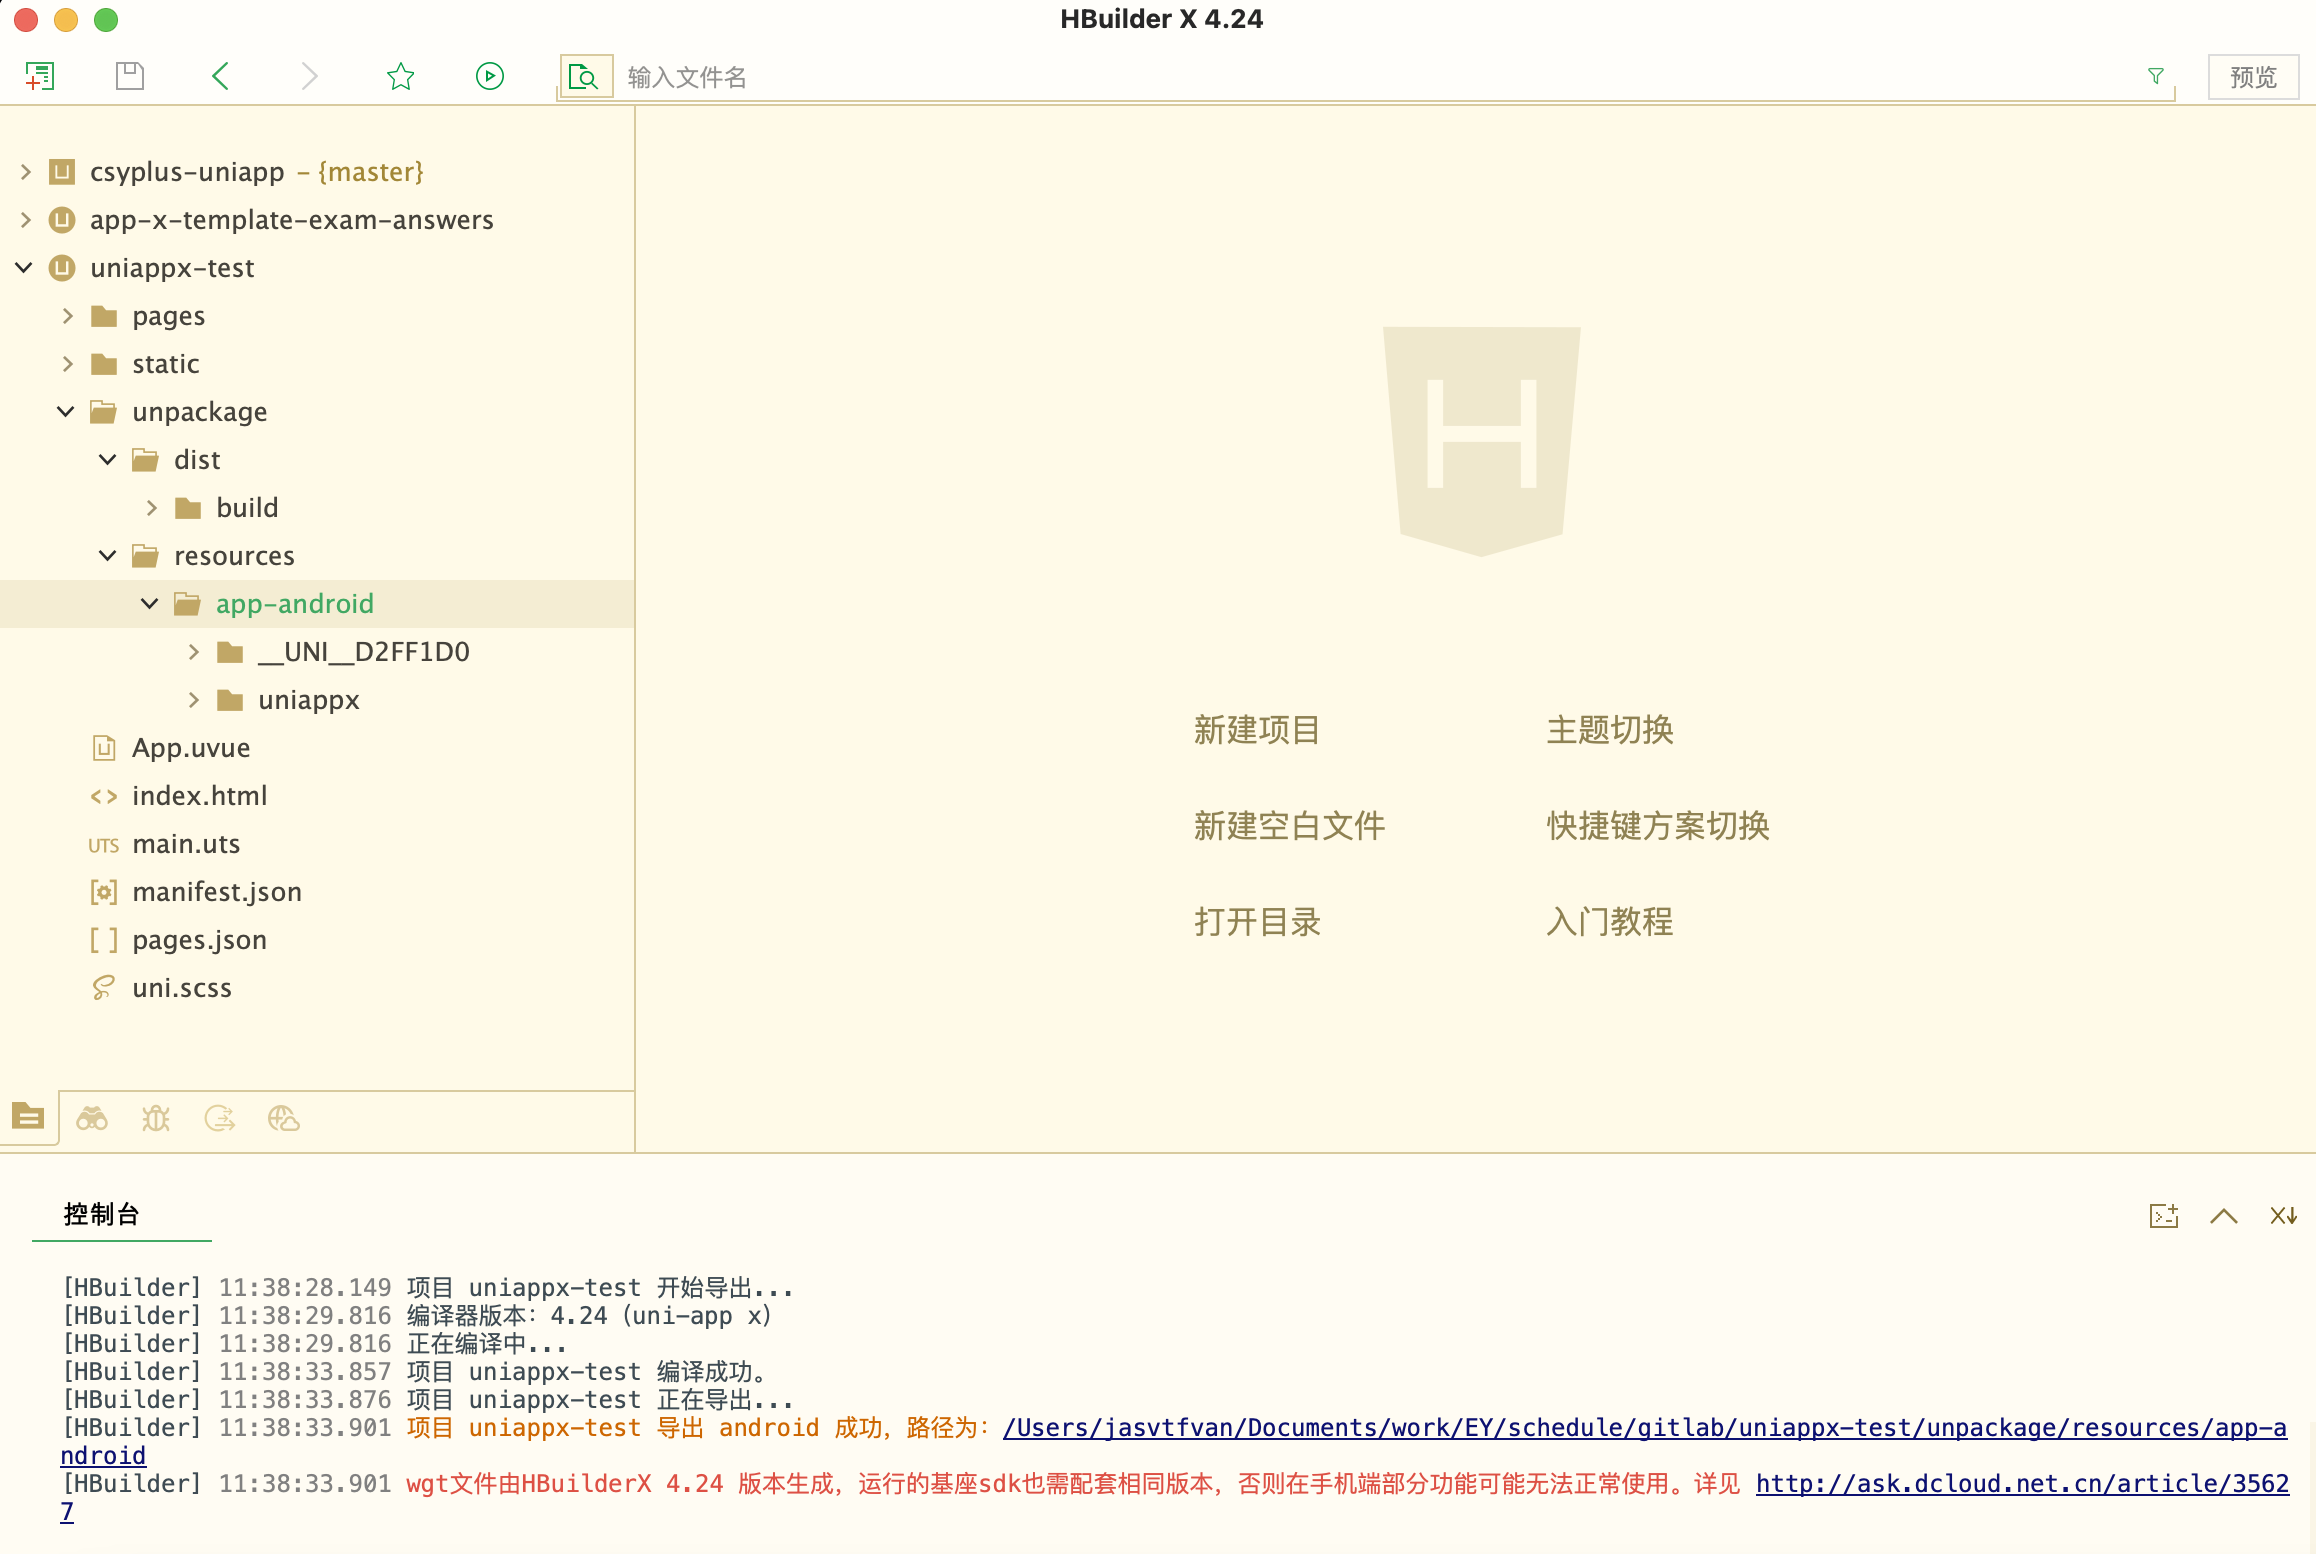2316x1554 pixels.
Task: Open the debug bug panel icon
Action: click(x=156, y=1118)
